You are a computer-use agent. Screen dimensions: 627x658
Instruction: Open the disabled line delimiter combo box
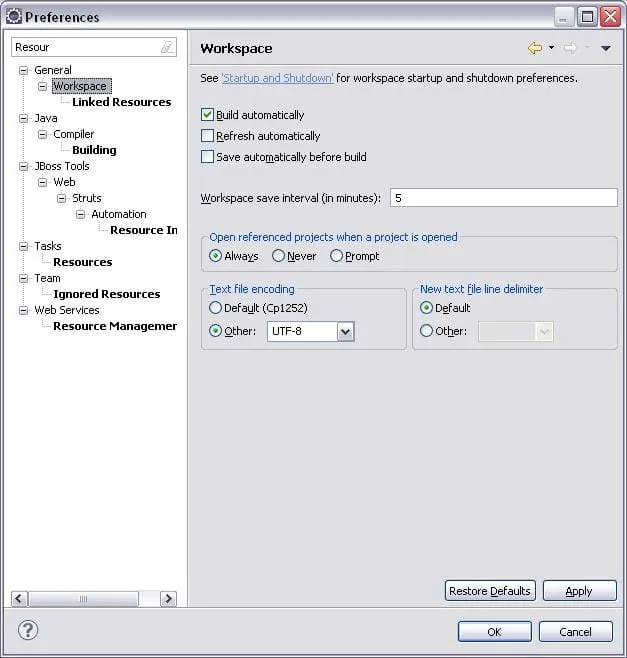(516, 332)
